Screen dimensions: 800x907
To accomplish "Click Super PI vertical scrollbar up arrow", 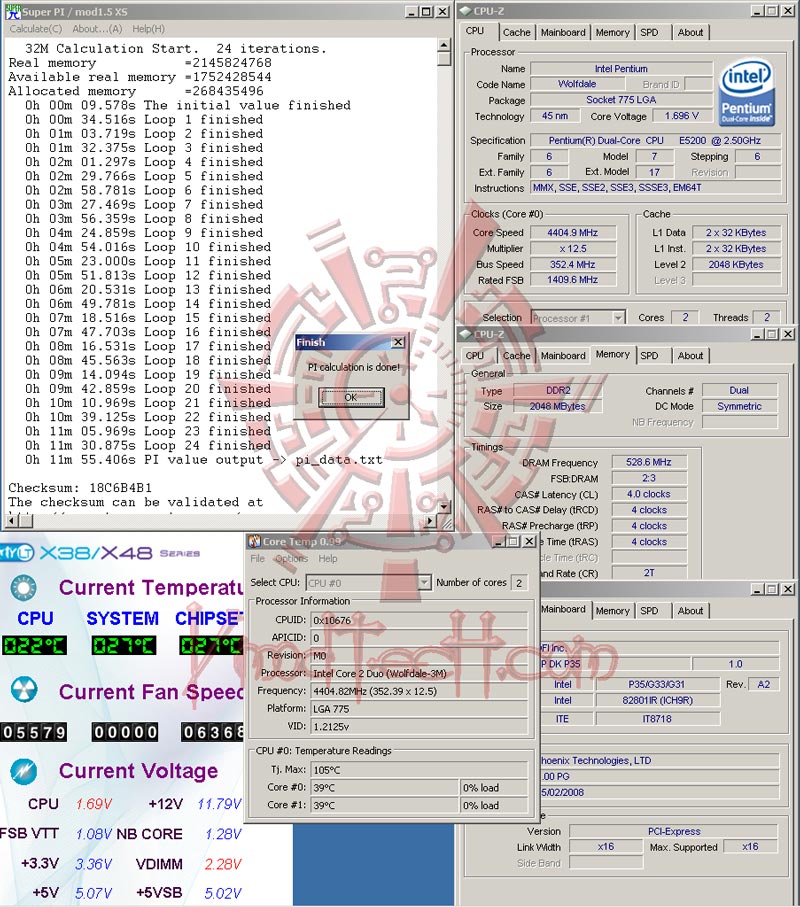I will [x=444, y=45].
